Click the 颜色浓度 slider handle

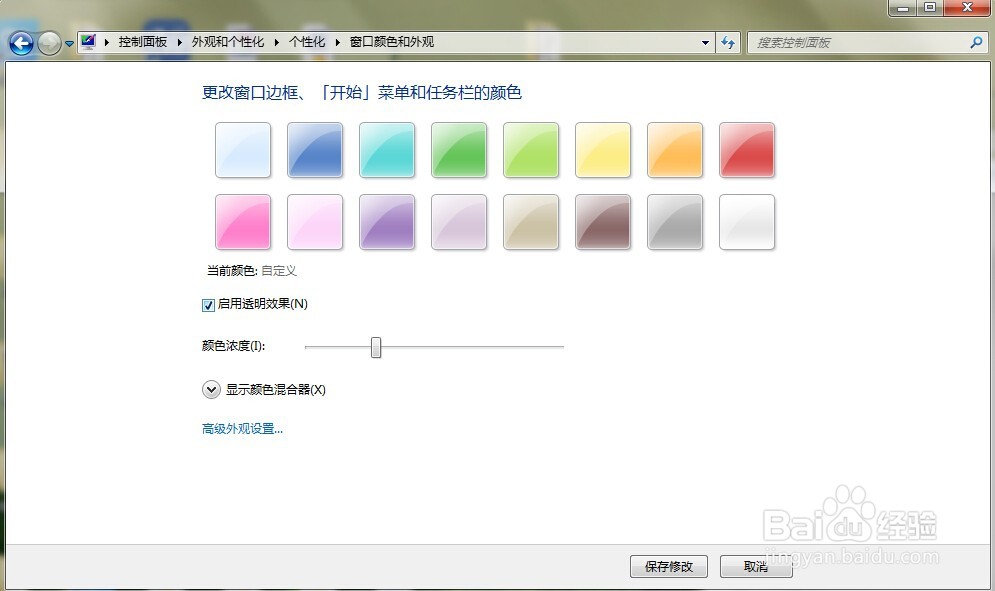(375, 347)
